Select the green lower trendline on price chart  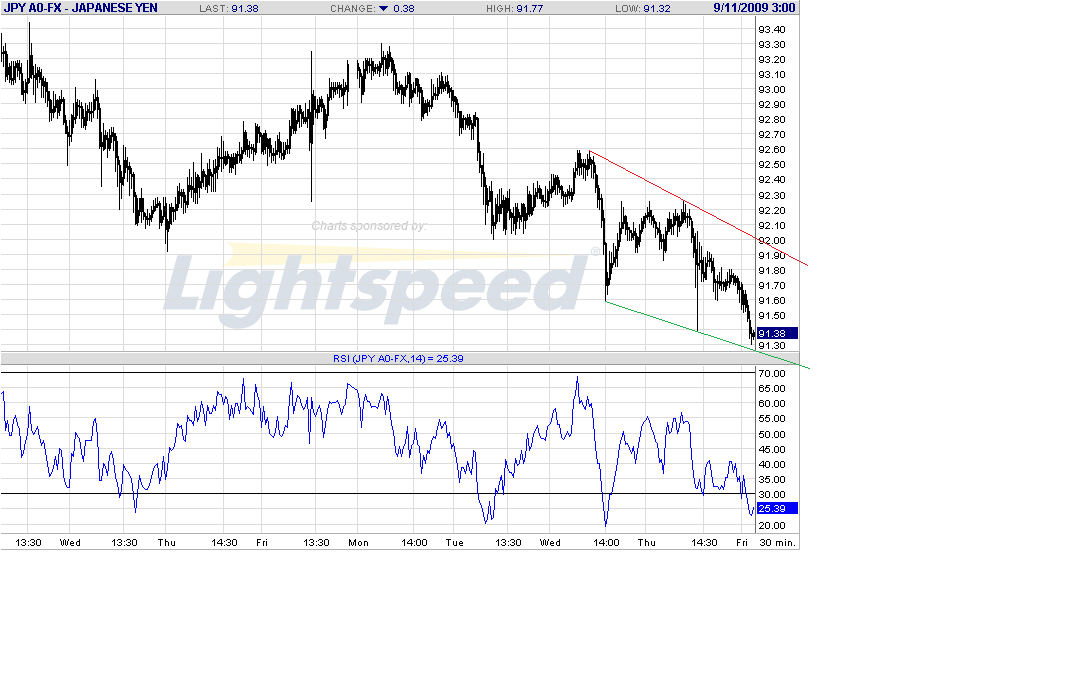[x=707, y=335]
